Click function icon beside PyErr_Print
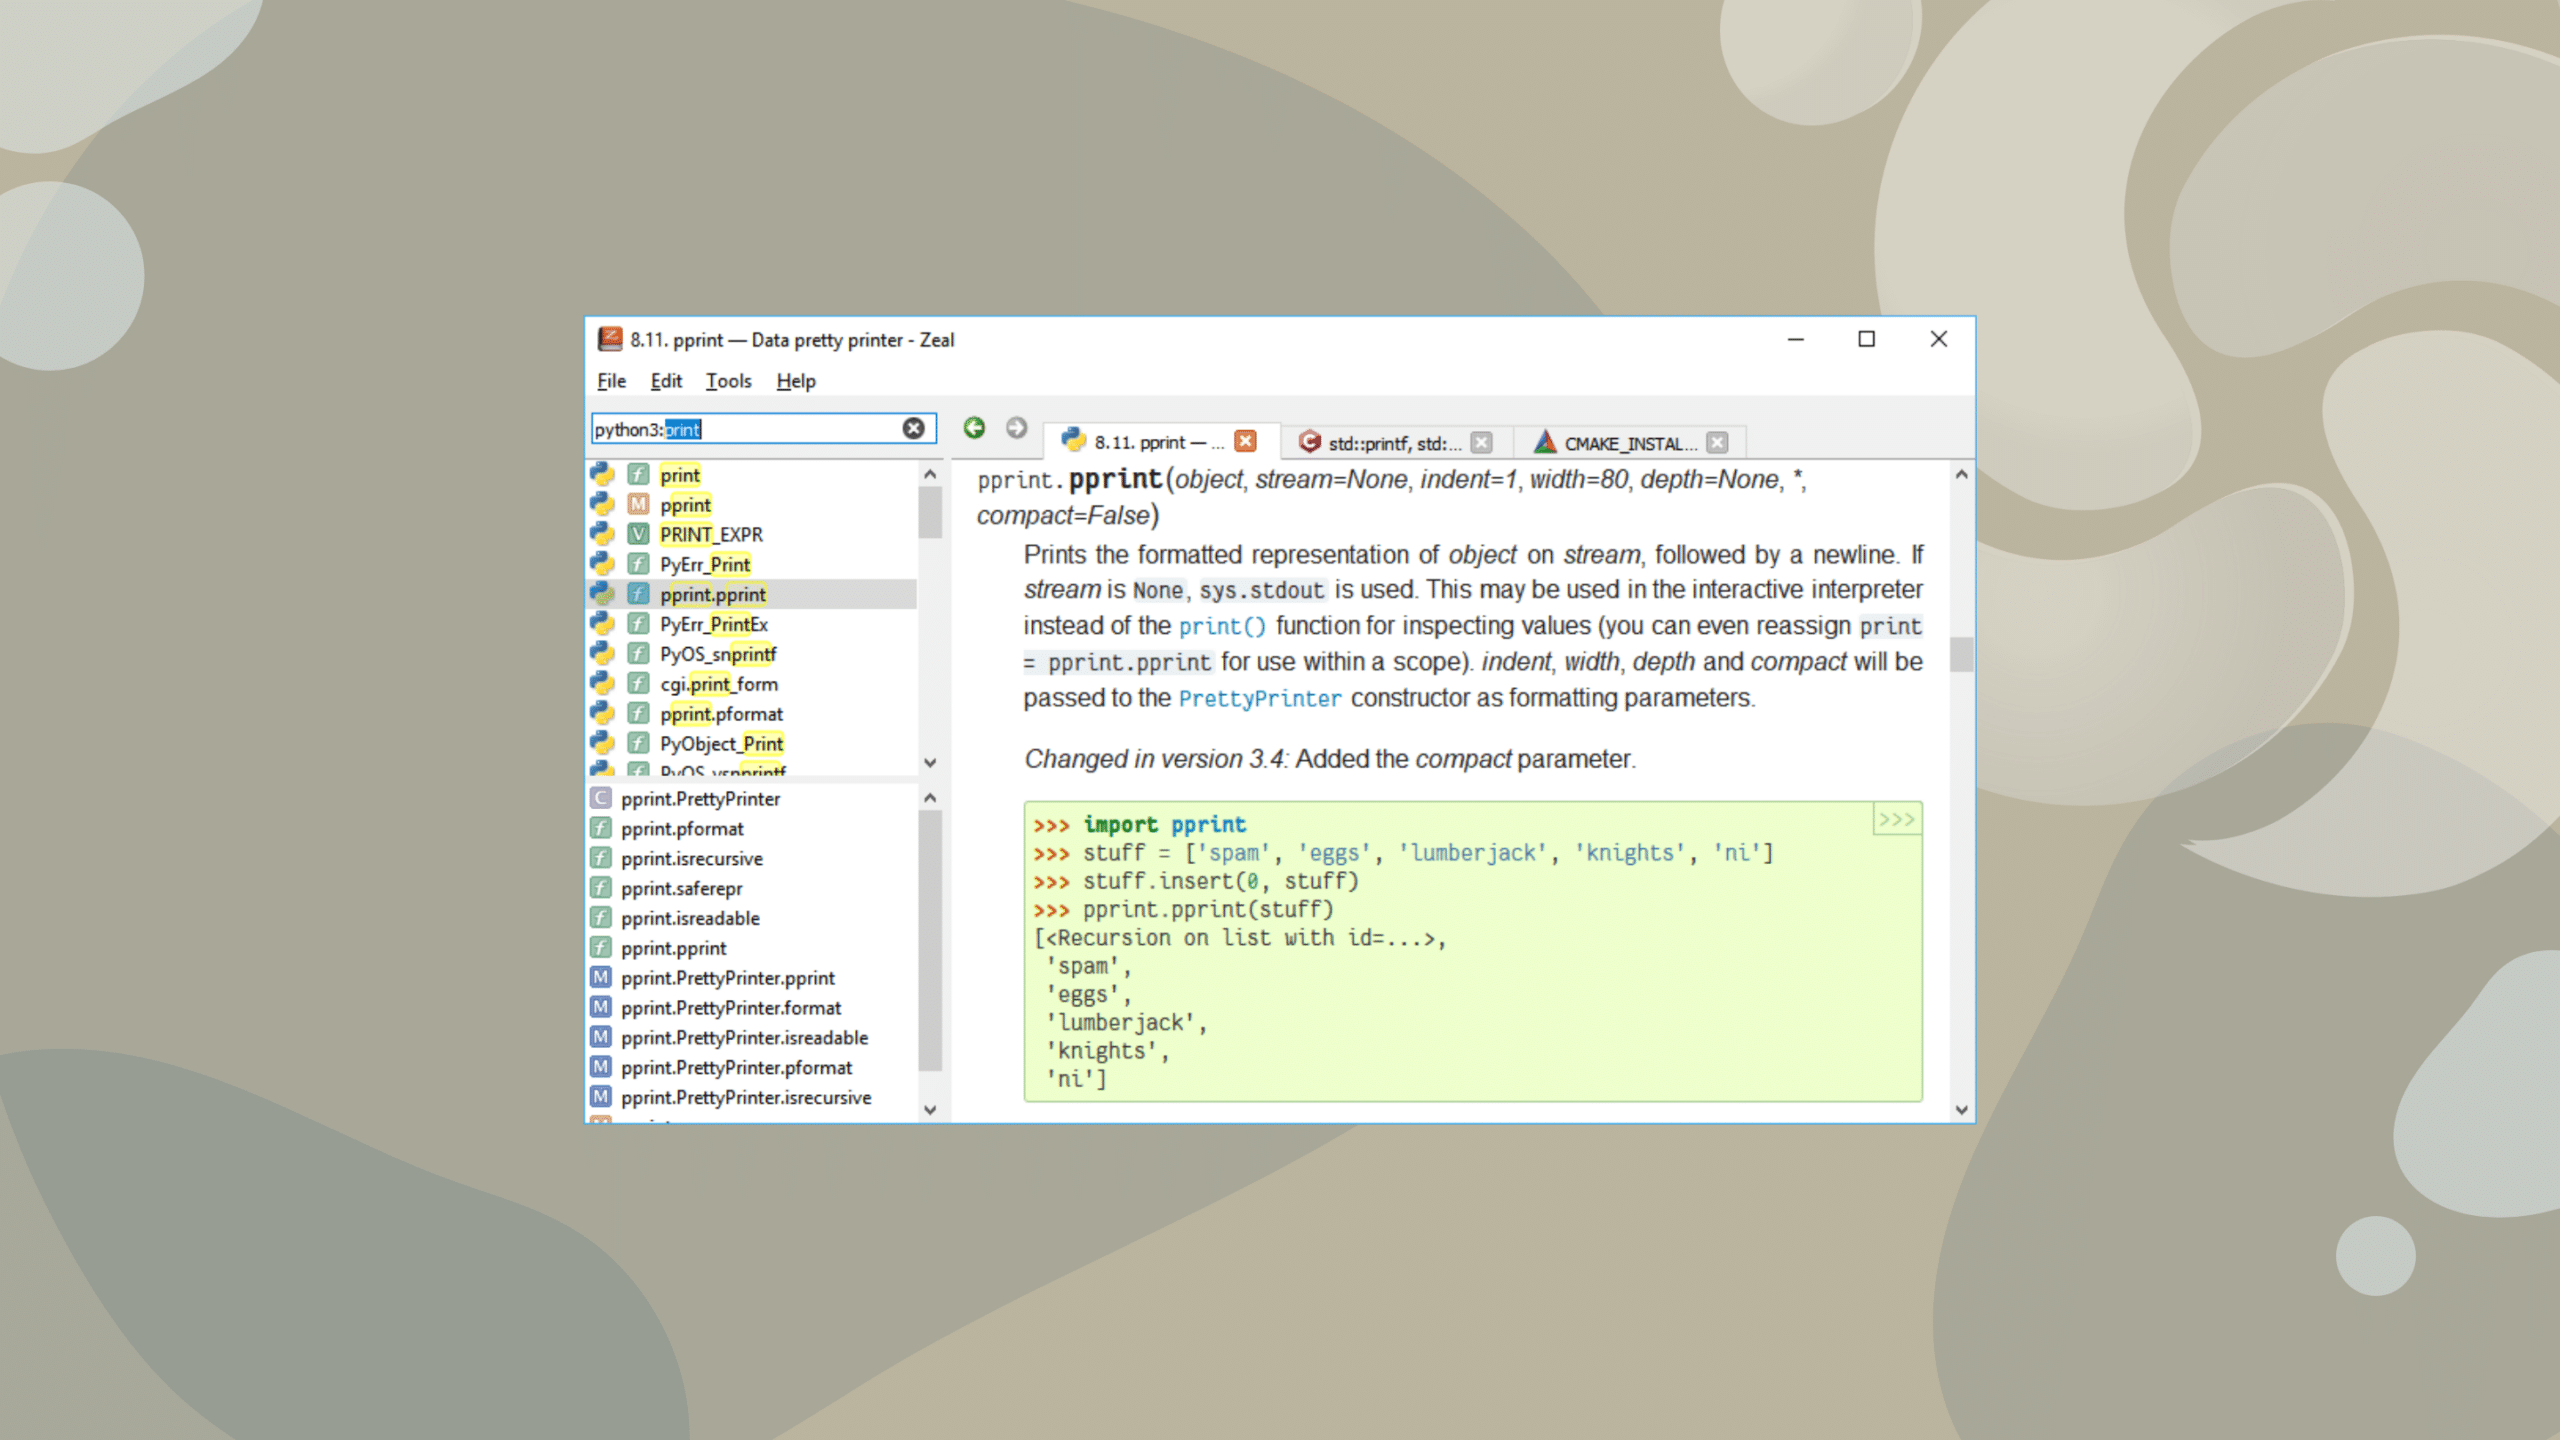2560x1440 pixels. click(x=638, y=564)
